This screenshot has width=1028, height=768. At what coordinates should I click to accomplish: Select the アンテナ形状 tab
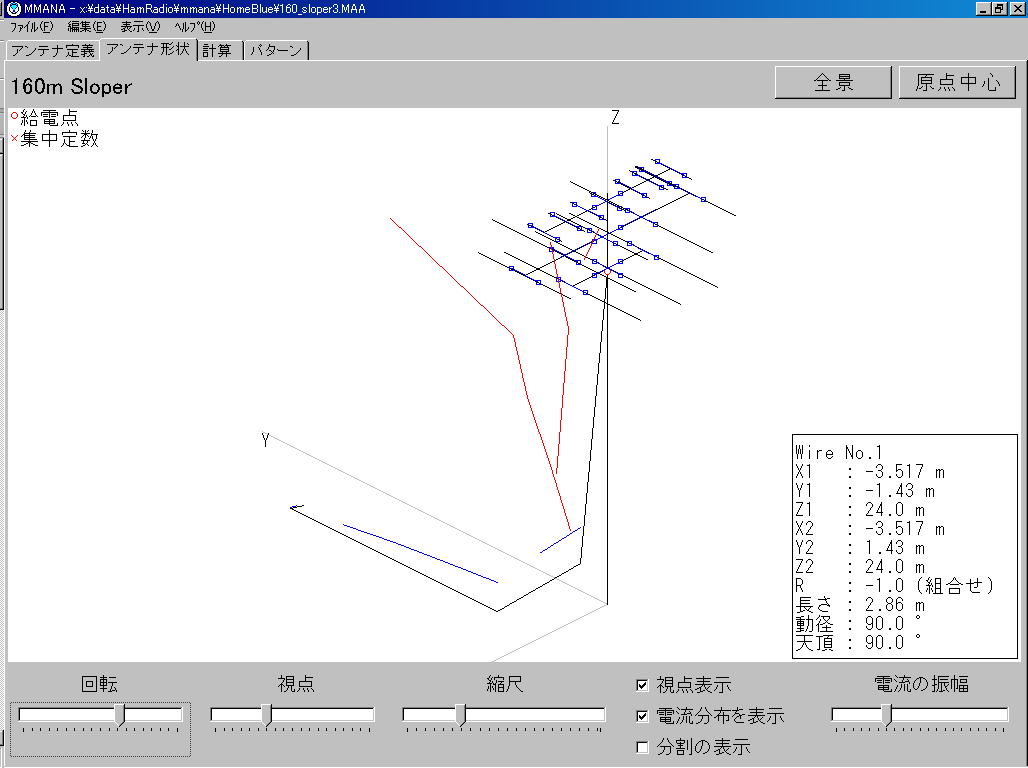coord(147,49)
